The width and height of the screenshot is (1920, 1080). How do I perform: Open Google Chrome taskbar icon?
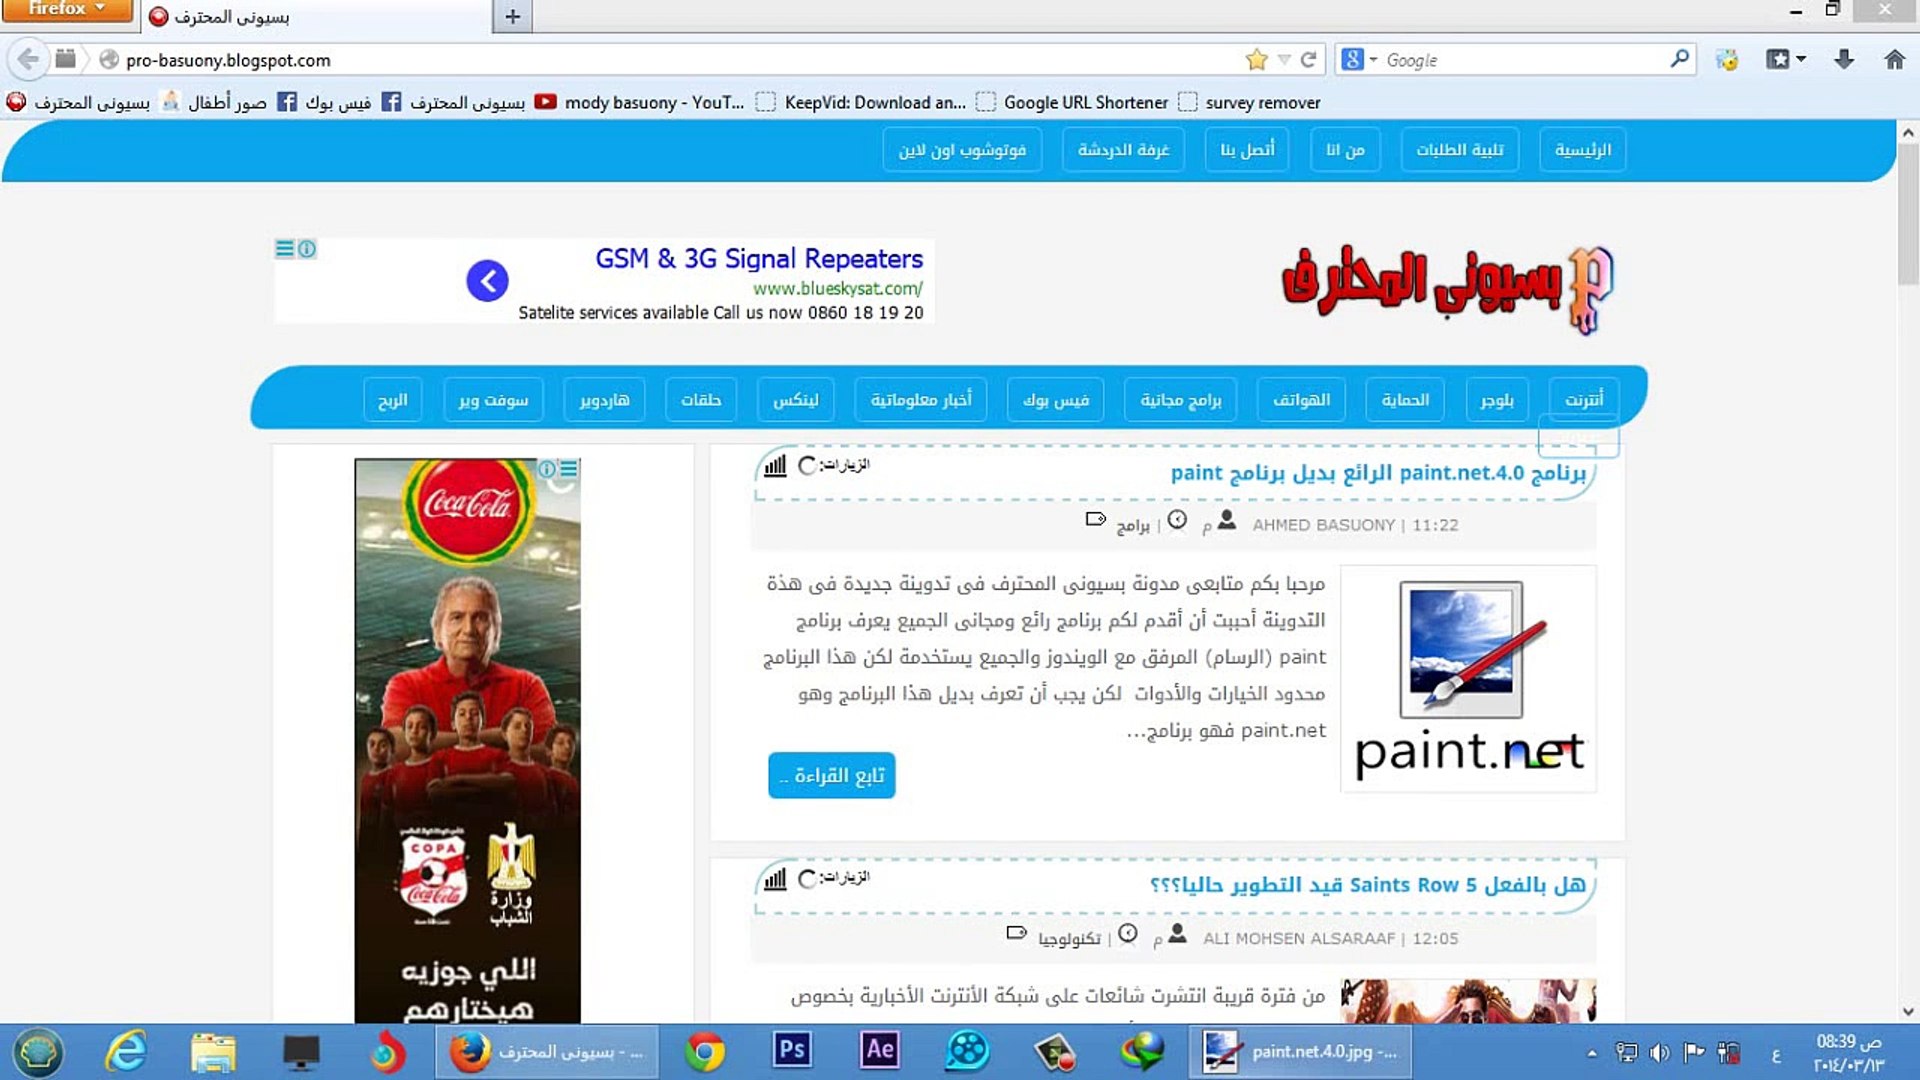click(704, 1052)
